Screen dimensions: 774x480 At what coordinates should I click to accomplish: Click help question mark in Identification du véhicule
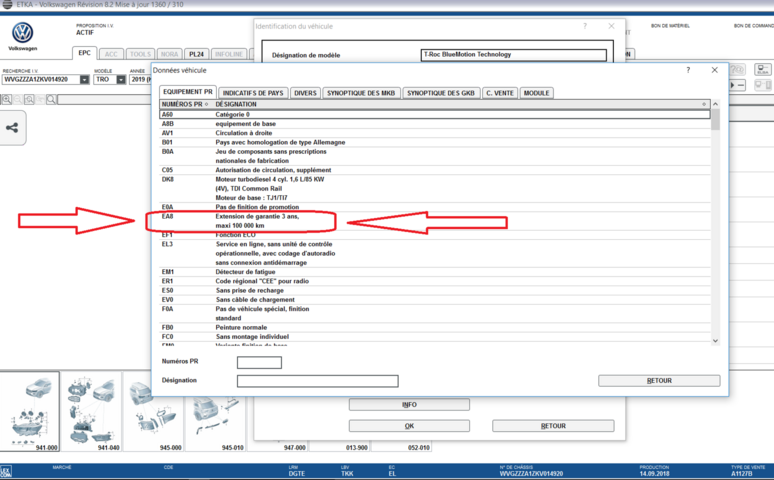click(585, 26)
